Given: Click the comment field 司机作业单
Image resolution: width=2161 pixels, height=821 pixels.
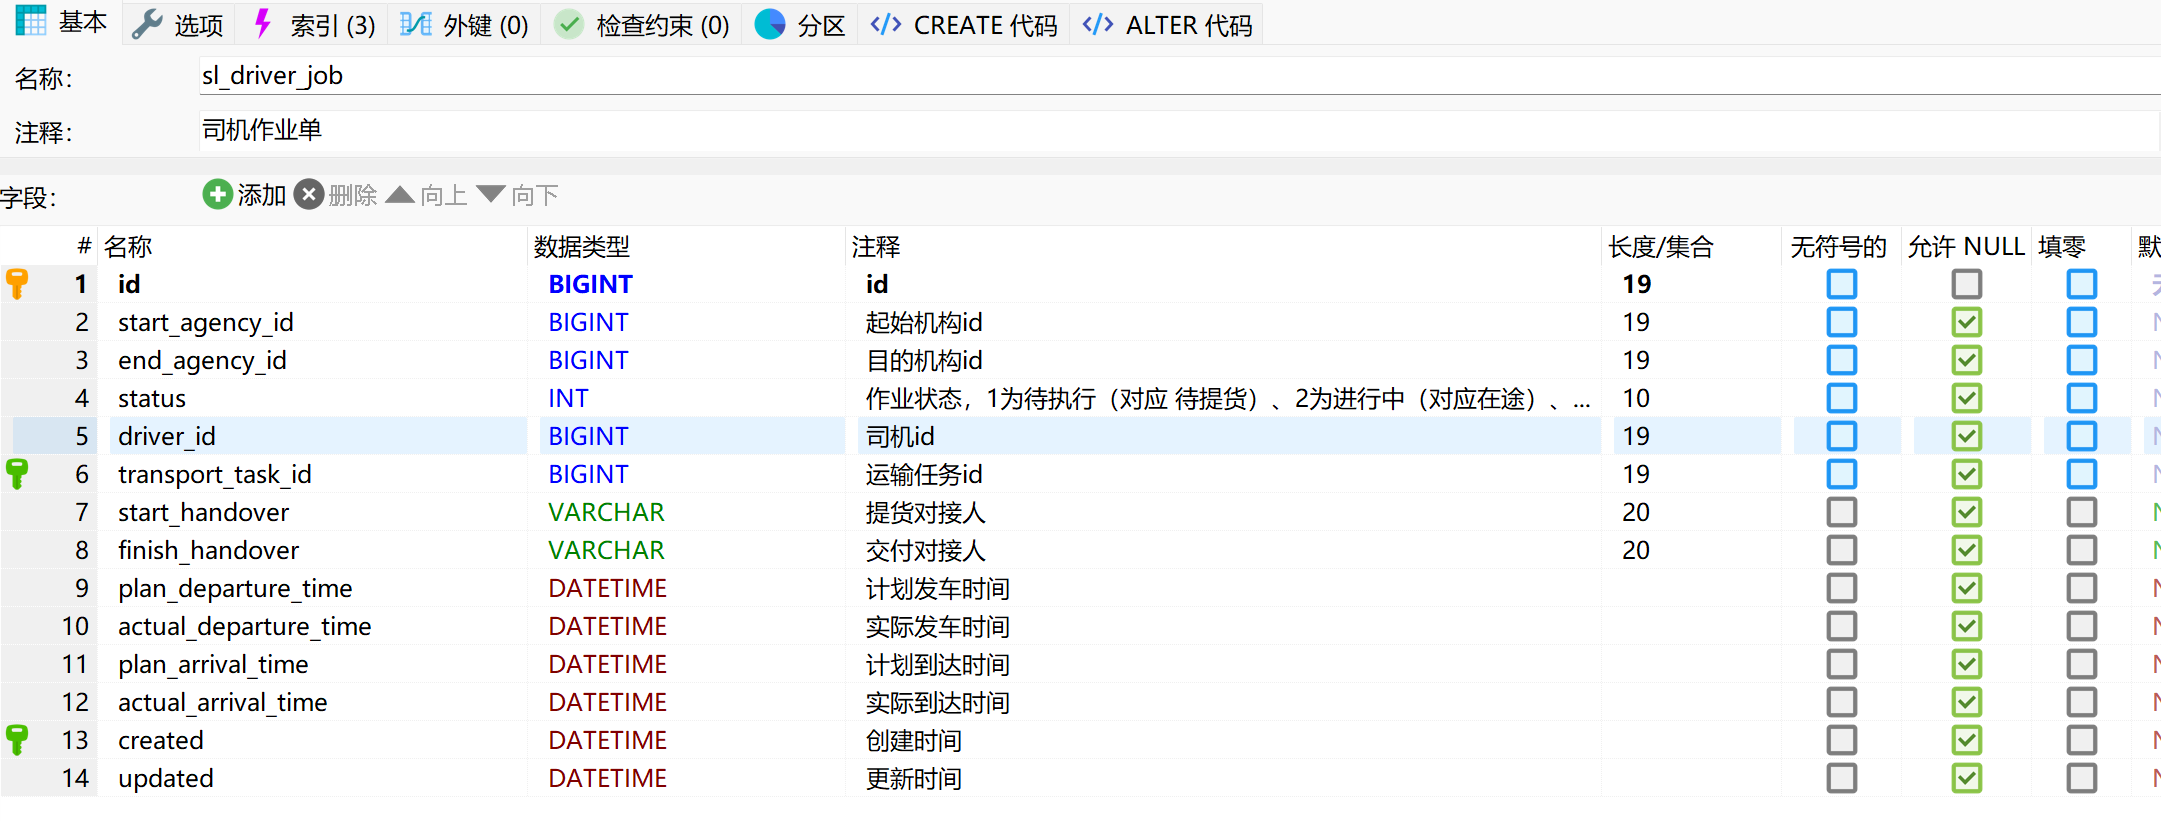Looking at the screenshot, I should coord(1180,130).
